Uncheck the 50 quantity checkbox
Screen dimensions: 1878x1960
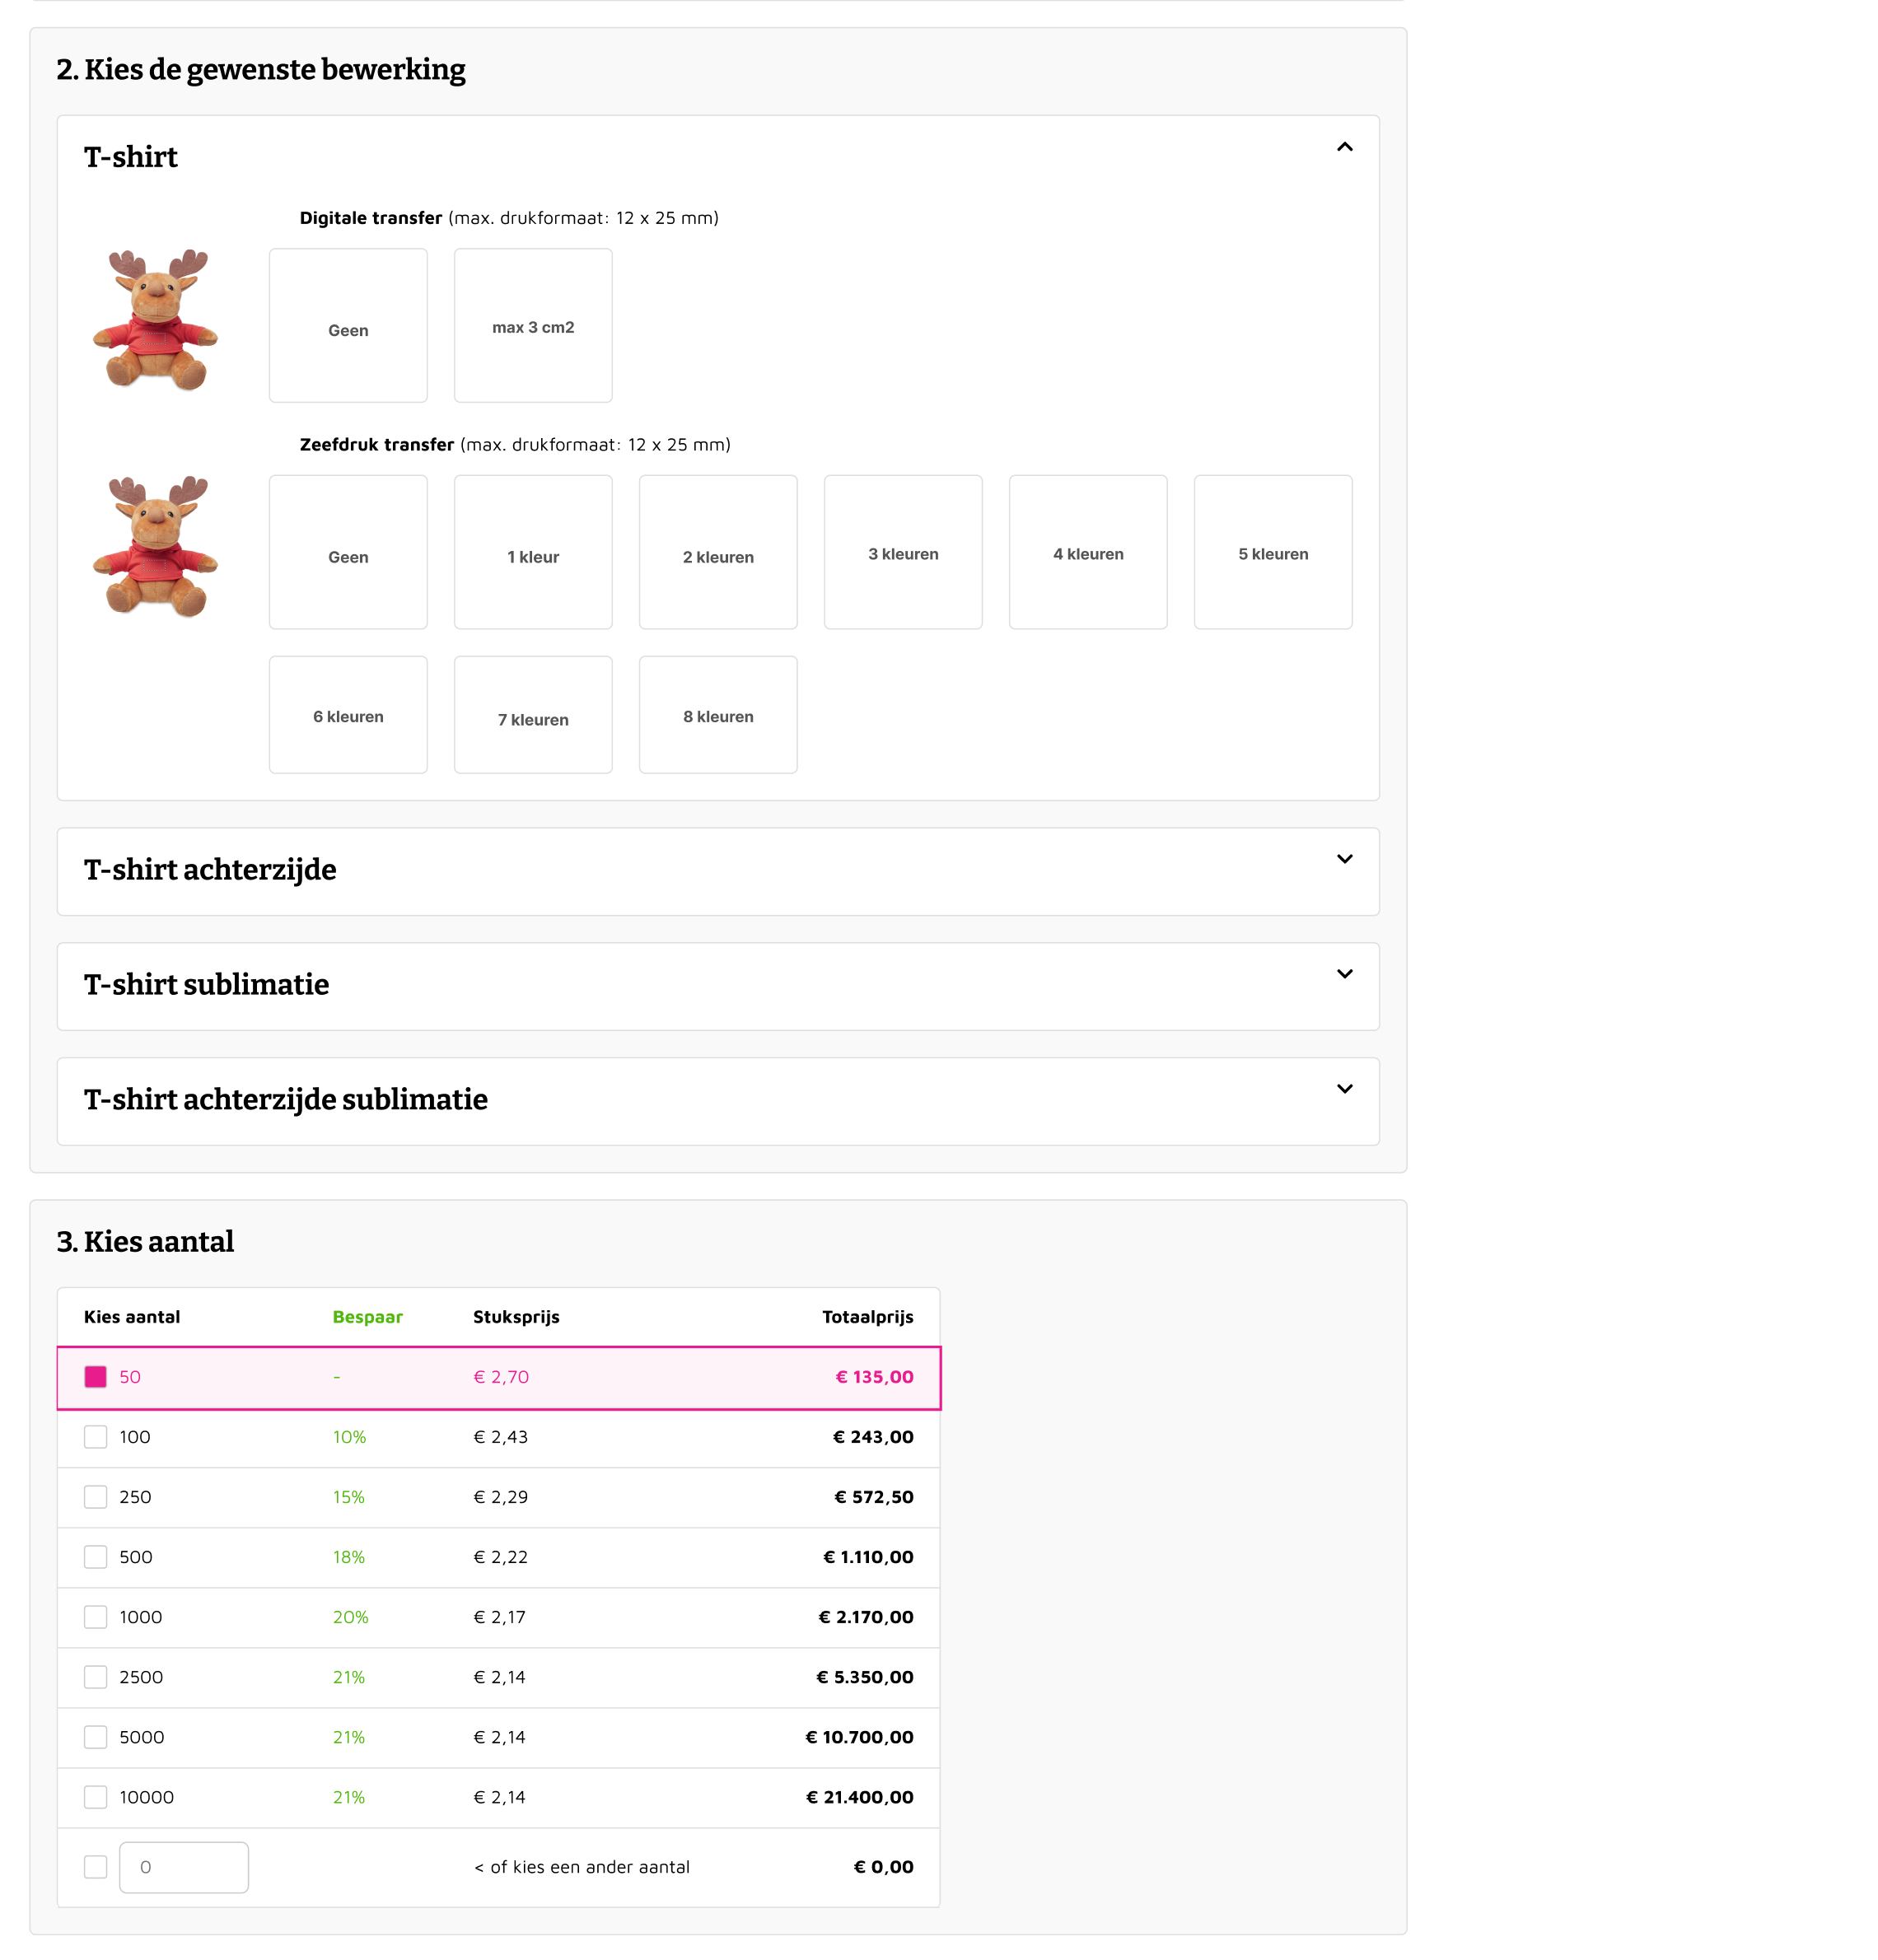(96, 1377)
